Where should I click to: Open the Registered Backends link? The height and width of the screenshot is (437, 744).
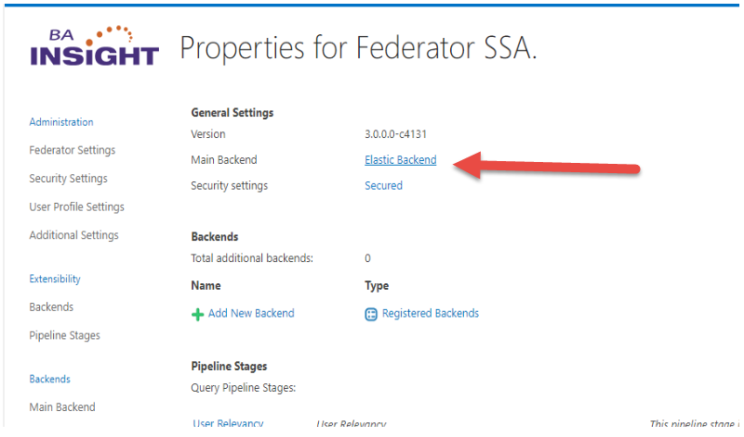430,314
